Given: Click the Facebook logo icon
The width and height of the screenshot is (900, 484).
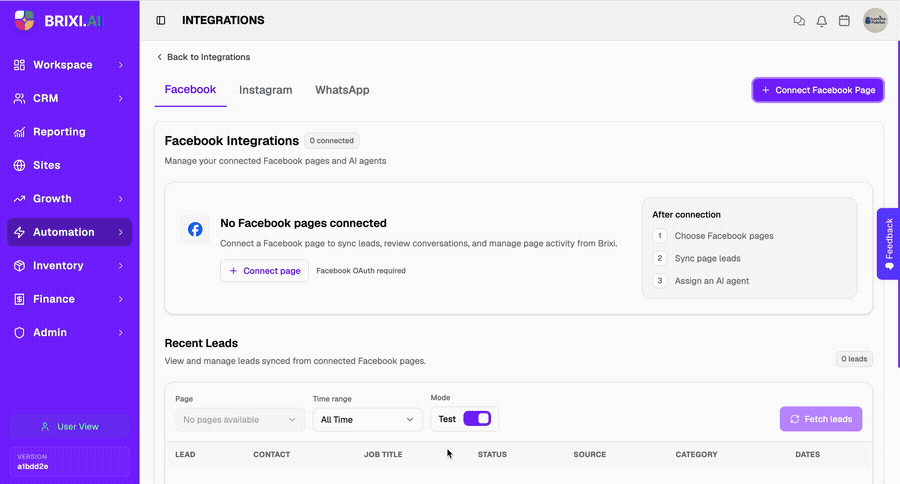Looking at the screenshot, I should click(x=195, y=230).
